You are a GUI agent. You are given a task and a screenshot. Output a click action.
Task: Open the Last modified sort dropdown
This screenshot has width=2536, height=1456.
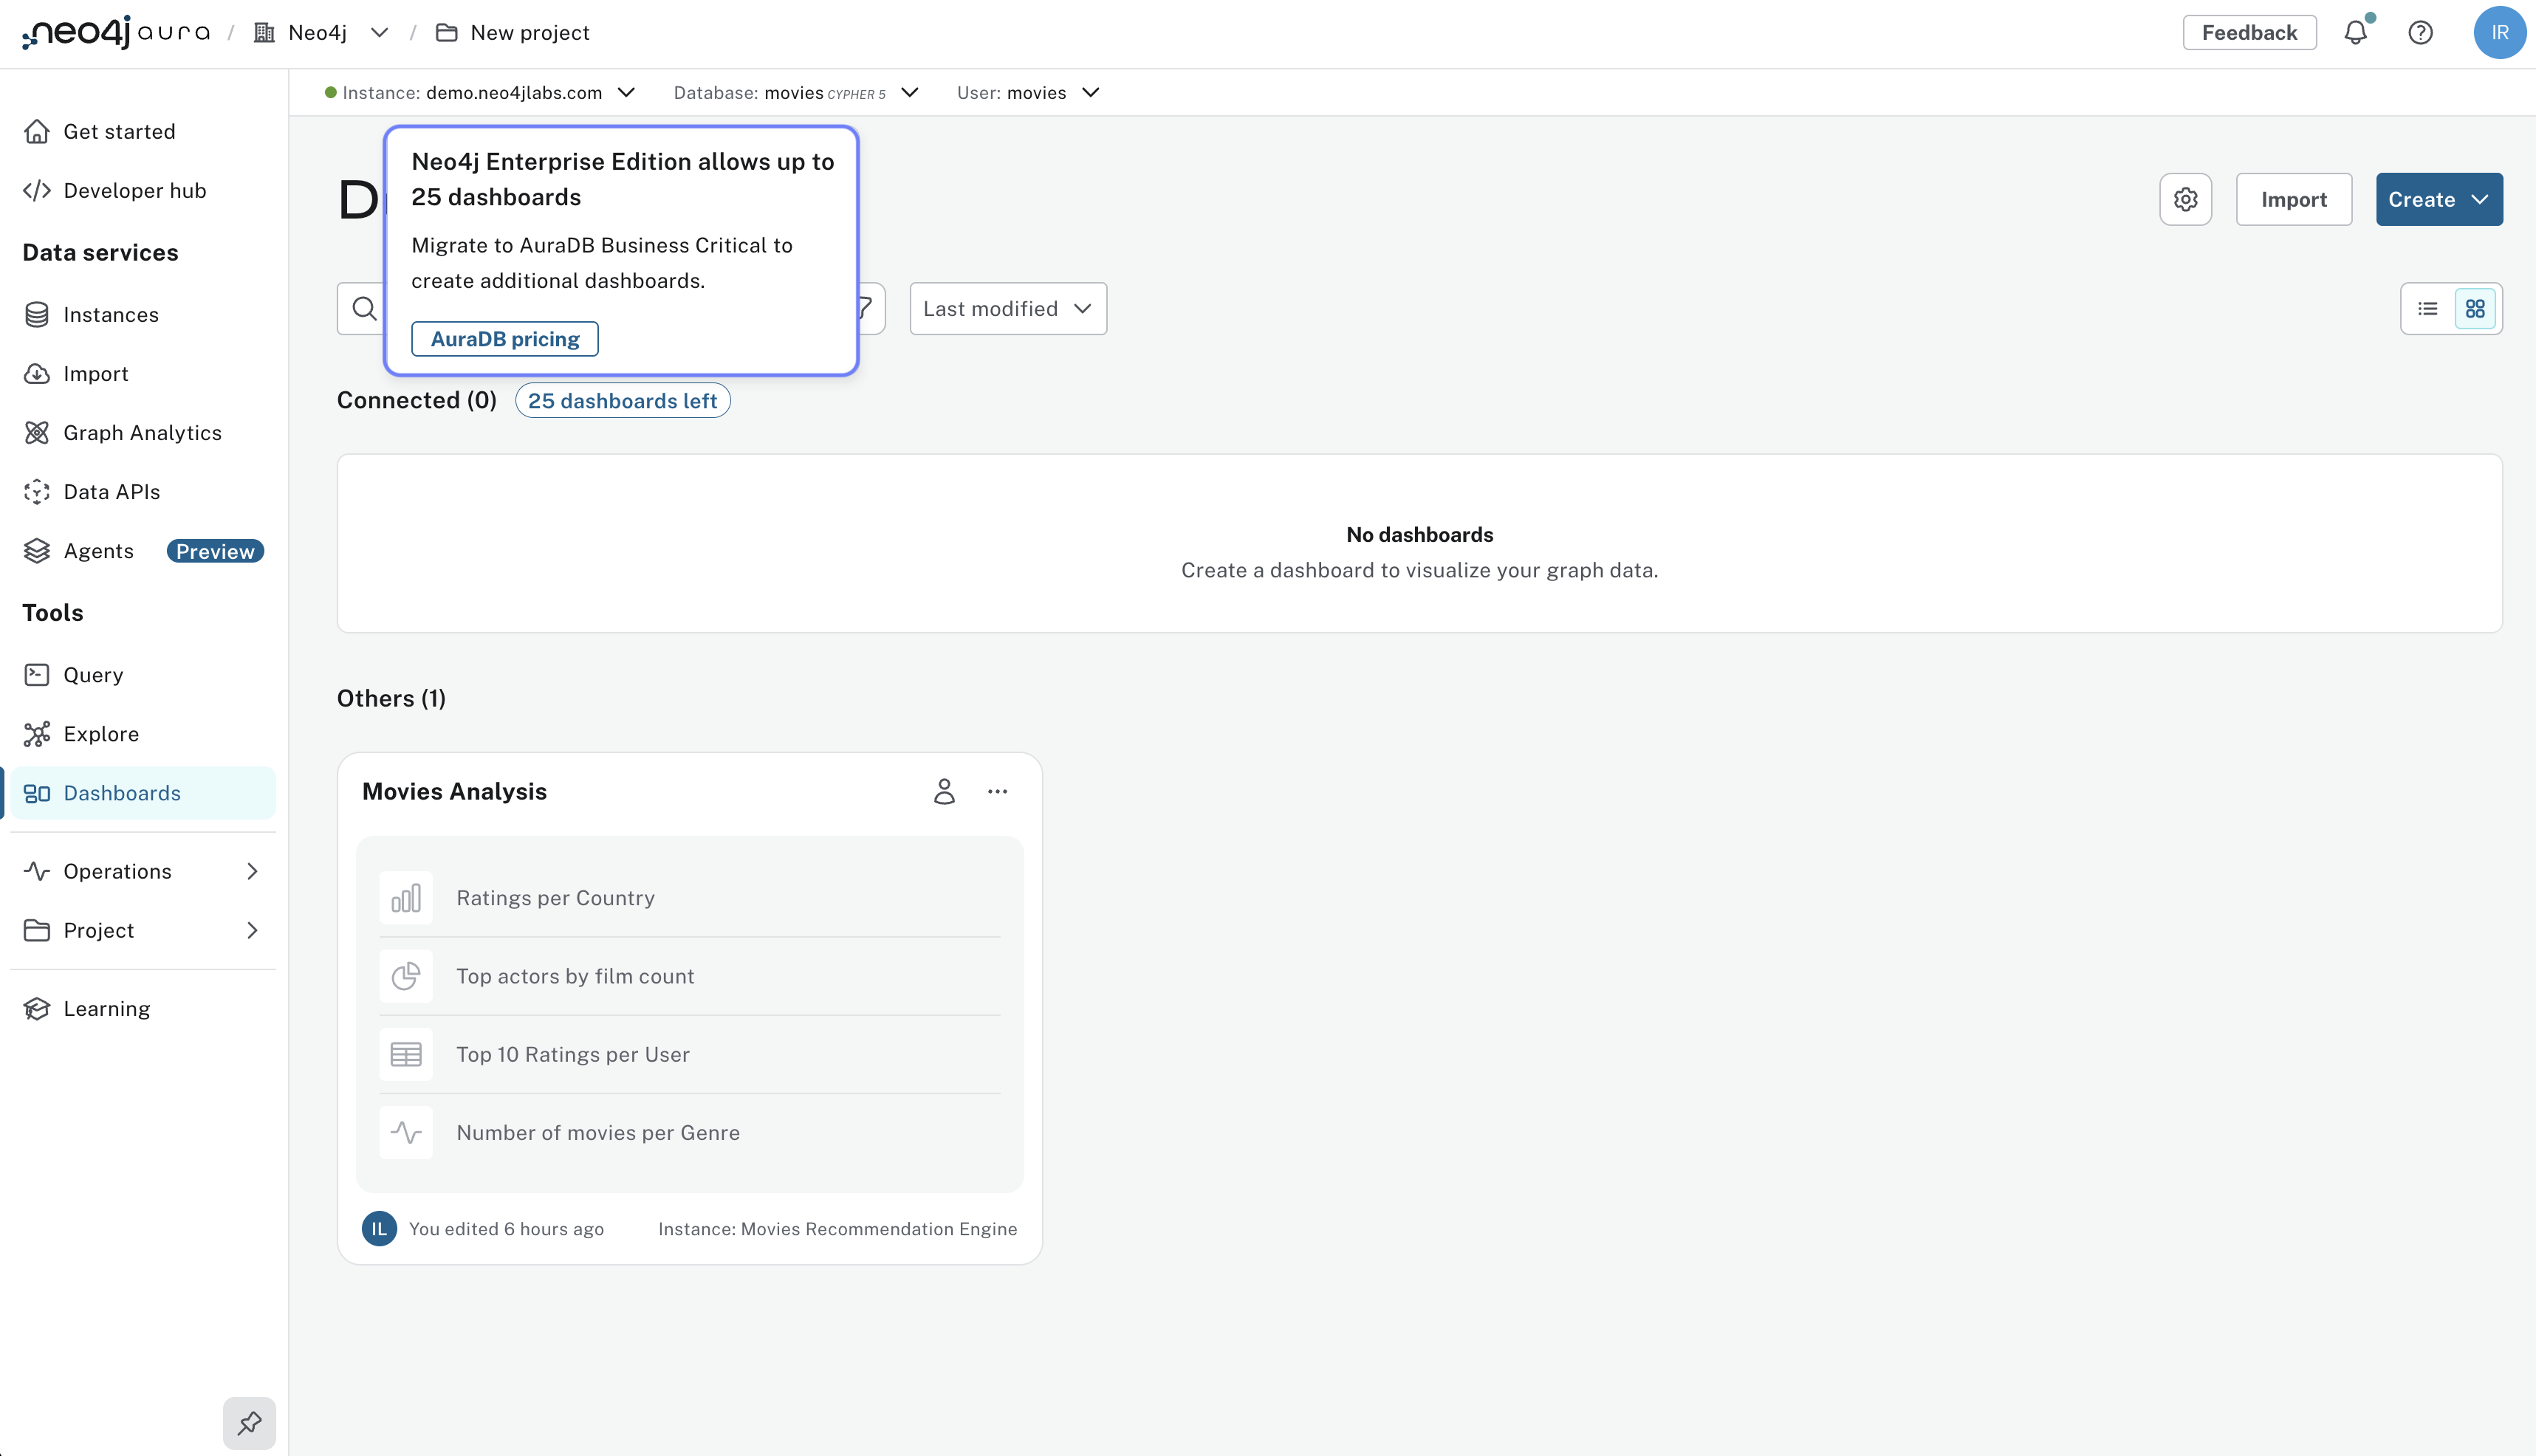pyautogui.click(x=1006, y=308)
